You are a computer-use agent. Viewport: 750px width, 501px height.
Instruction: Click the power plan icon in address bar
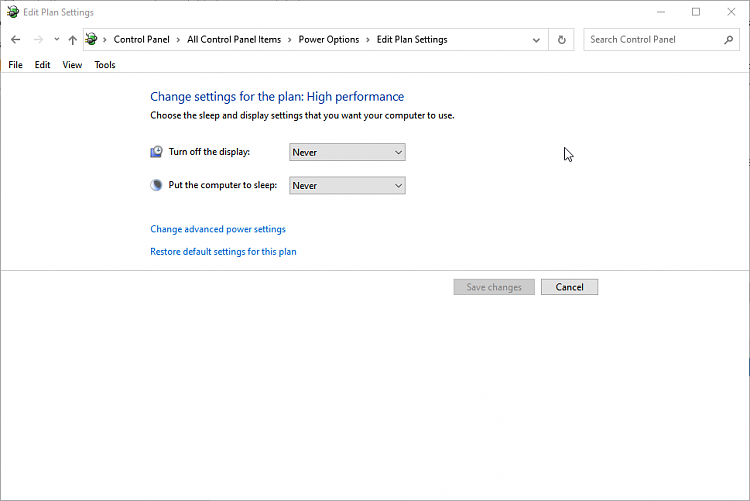(92, 40)
